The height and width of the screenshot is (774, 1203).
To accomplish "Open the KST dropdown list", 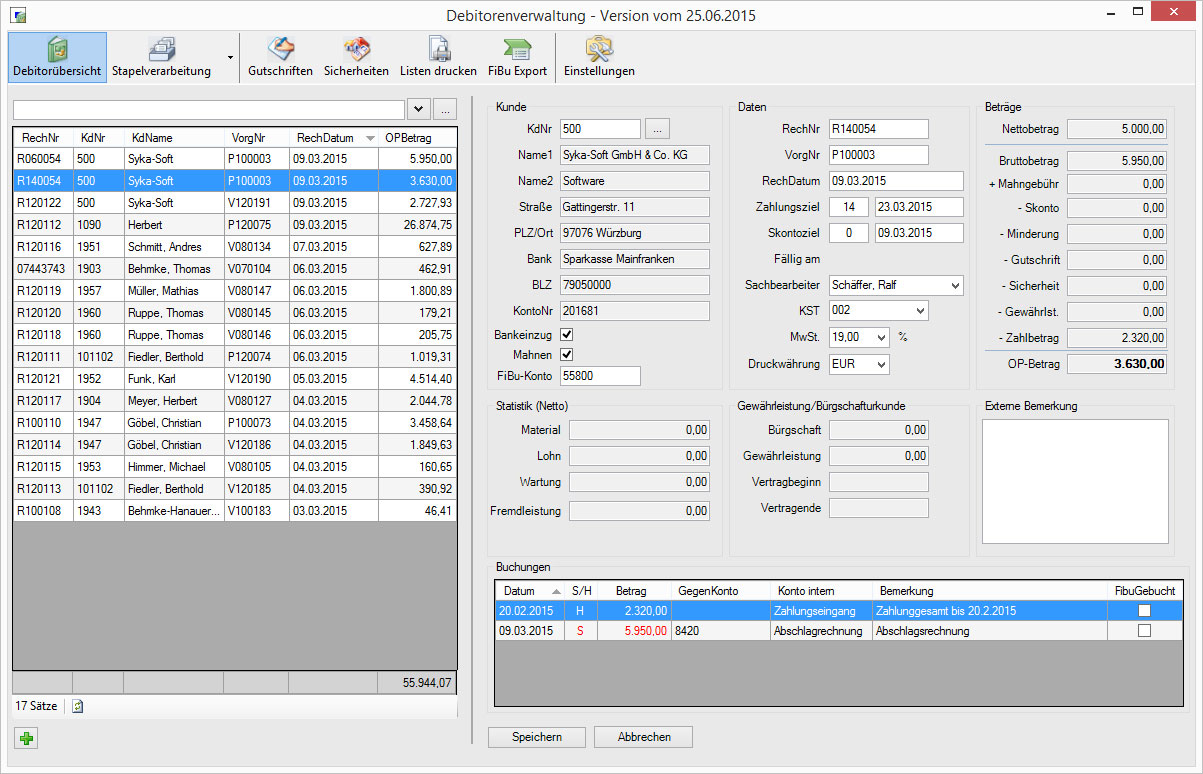I will [919, 311].
